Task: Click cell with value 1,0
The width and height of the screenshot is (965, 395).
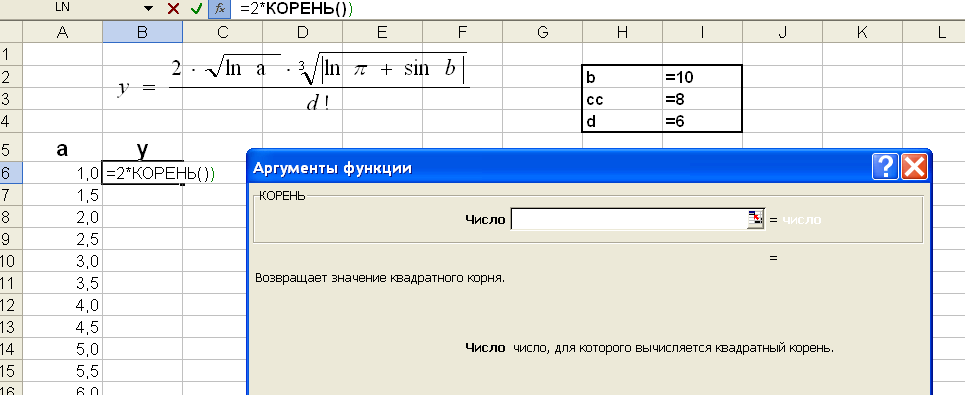Action: [62, 174]
